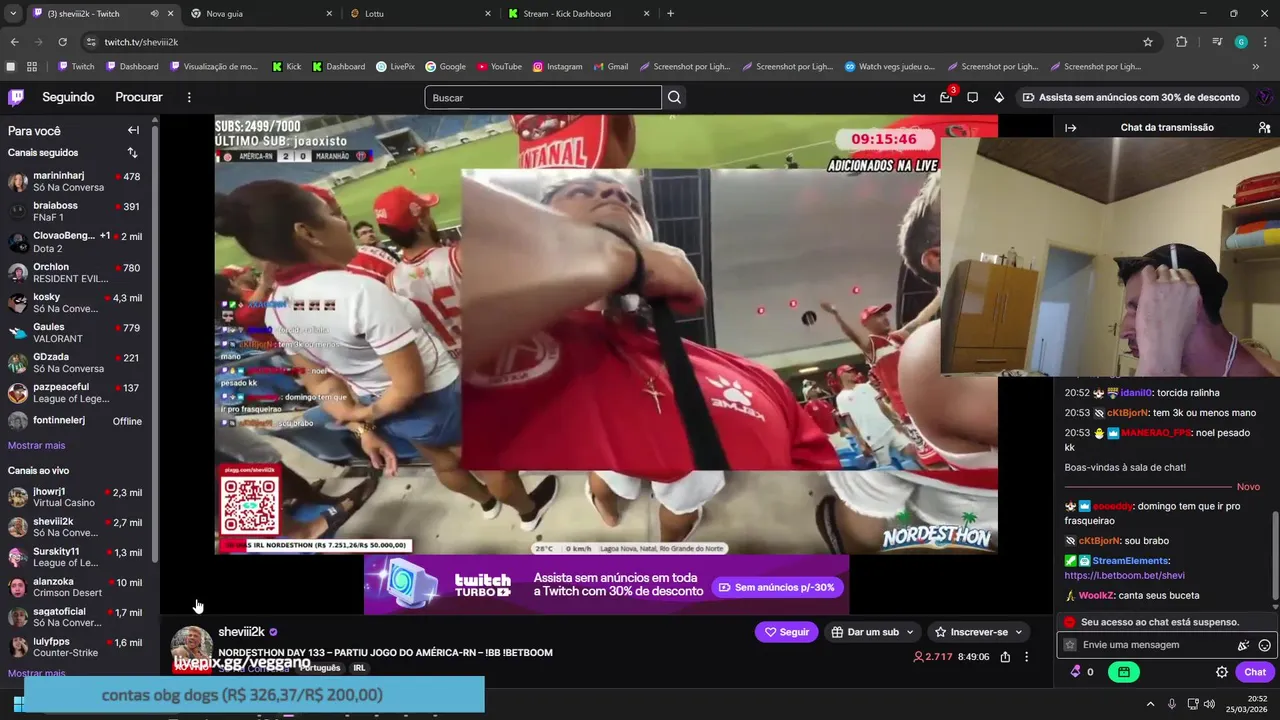
Task: Open Chrome tab search dropdown arrow
Action: (x=13, y=14)
